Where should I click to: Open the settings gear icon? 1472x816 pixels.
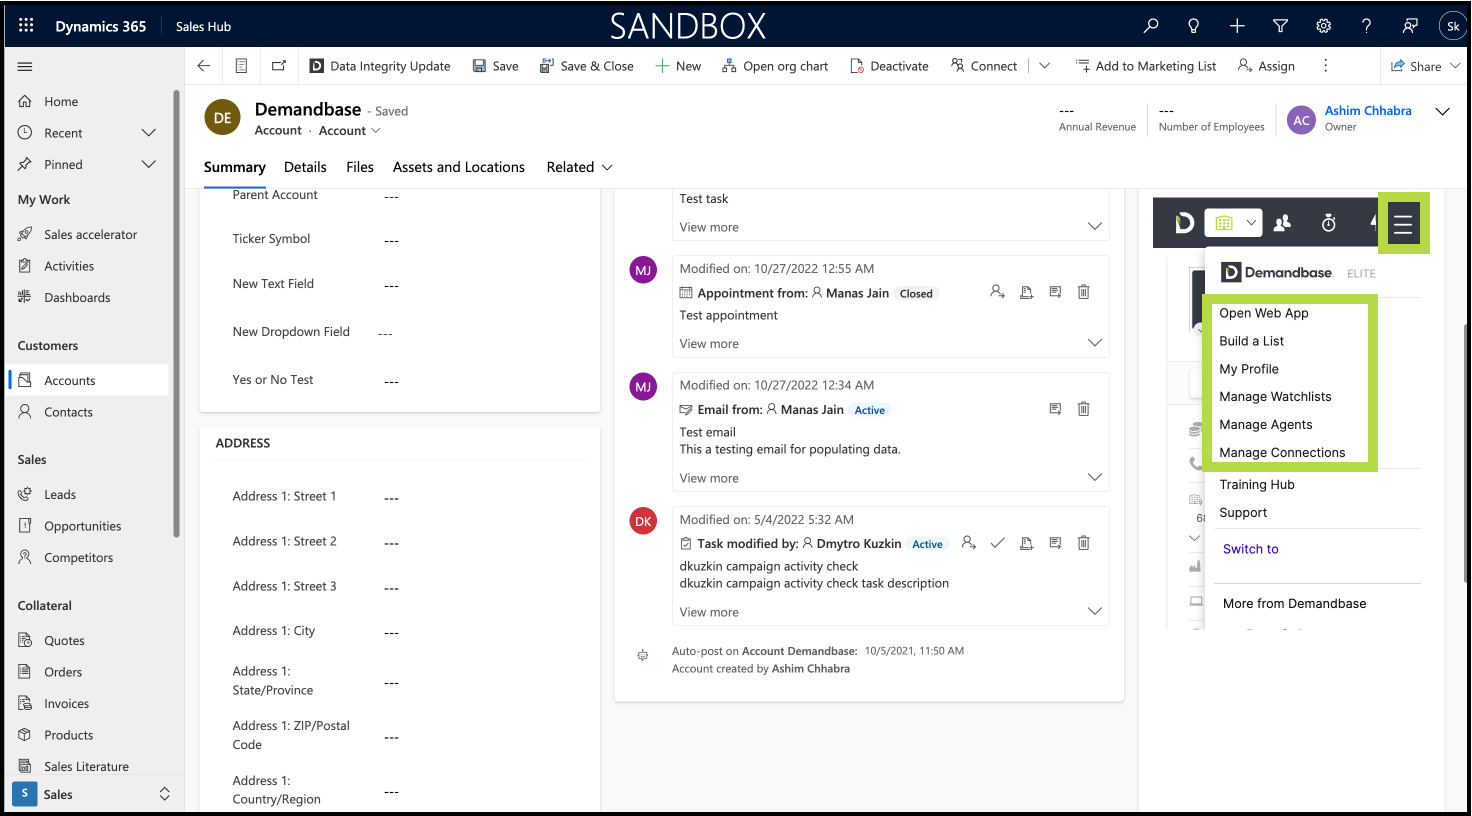1323,26
